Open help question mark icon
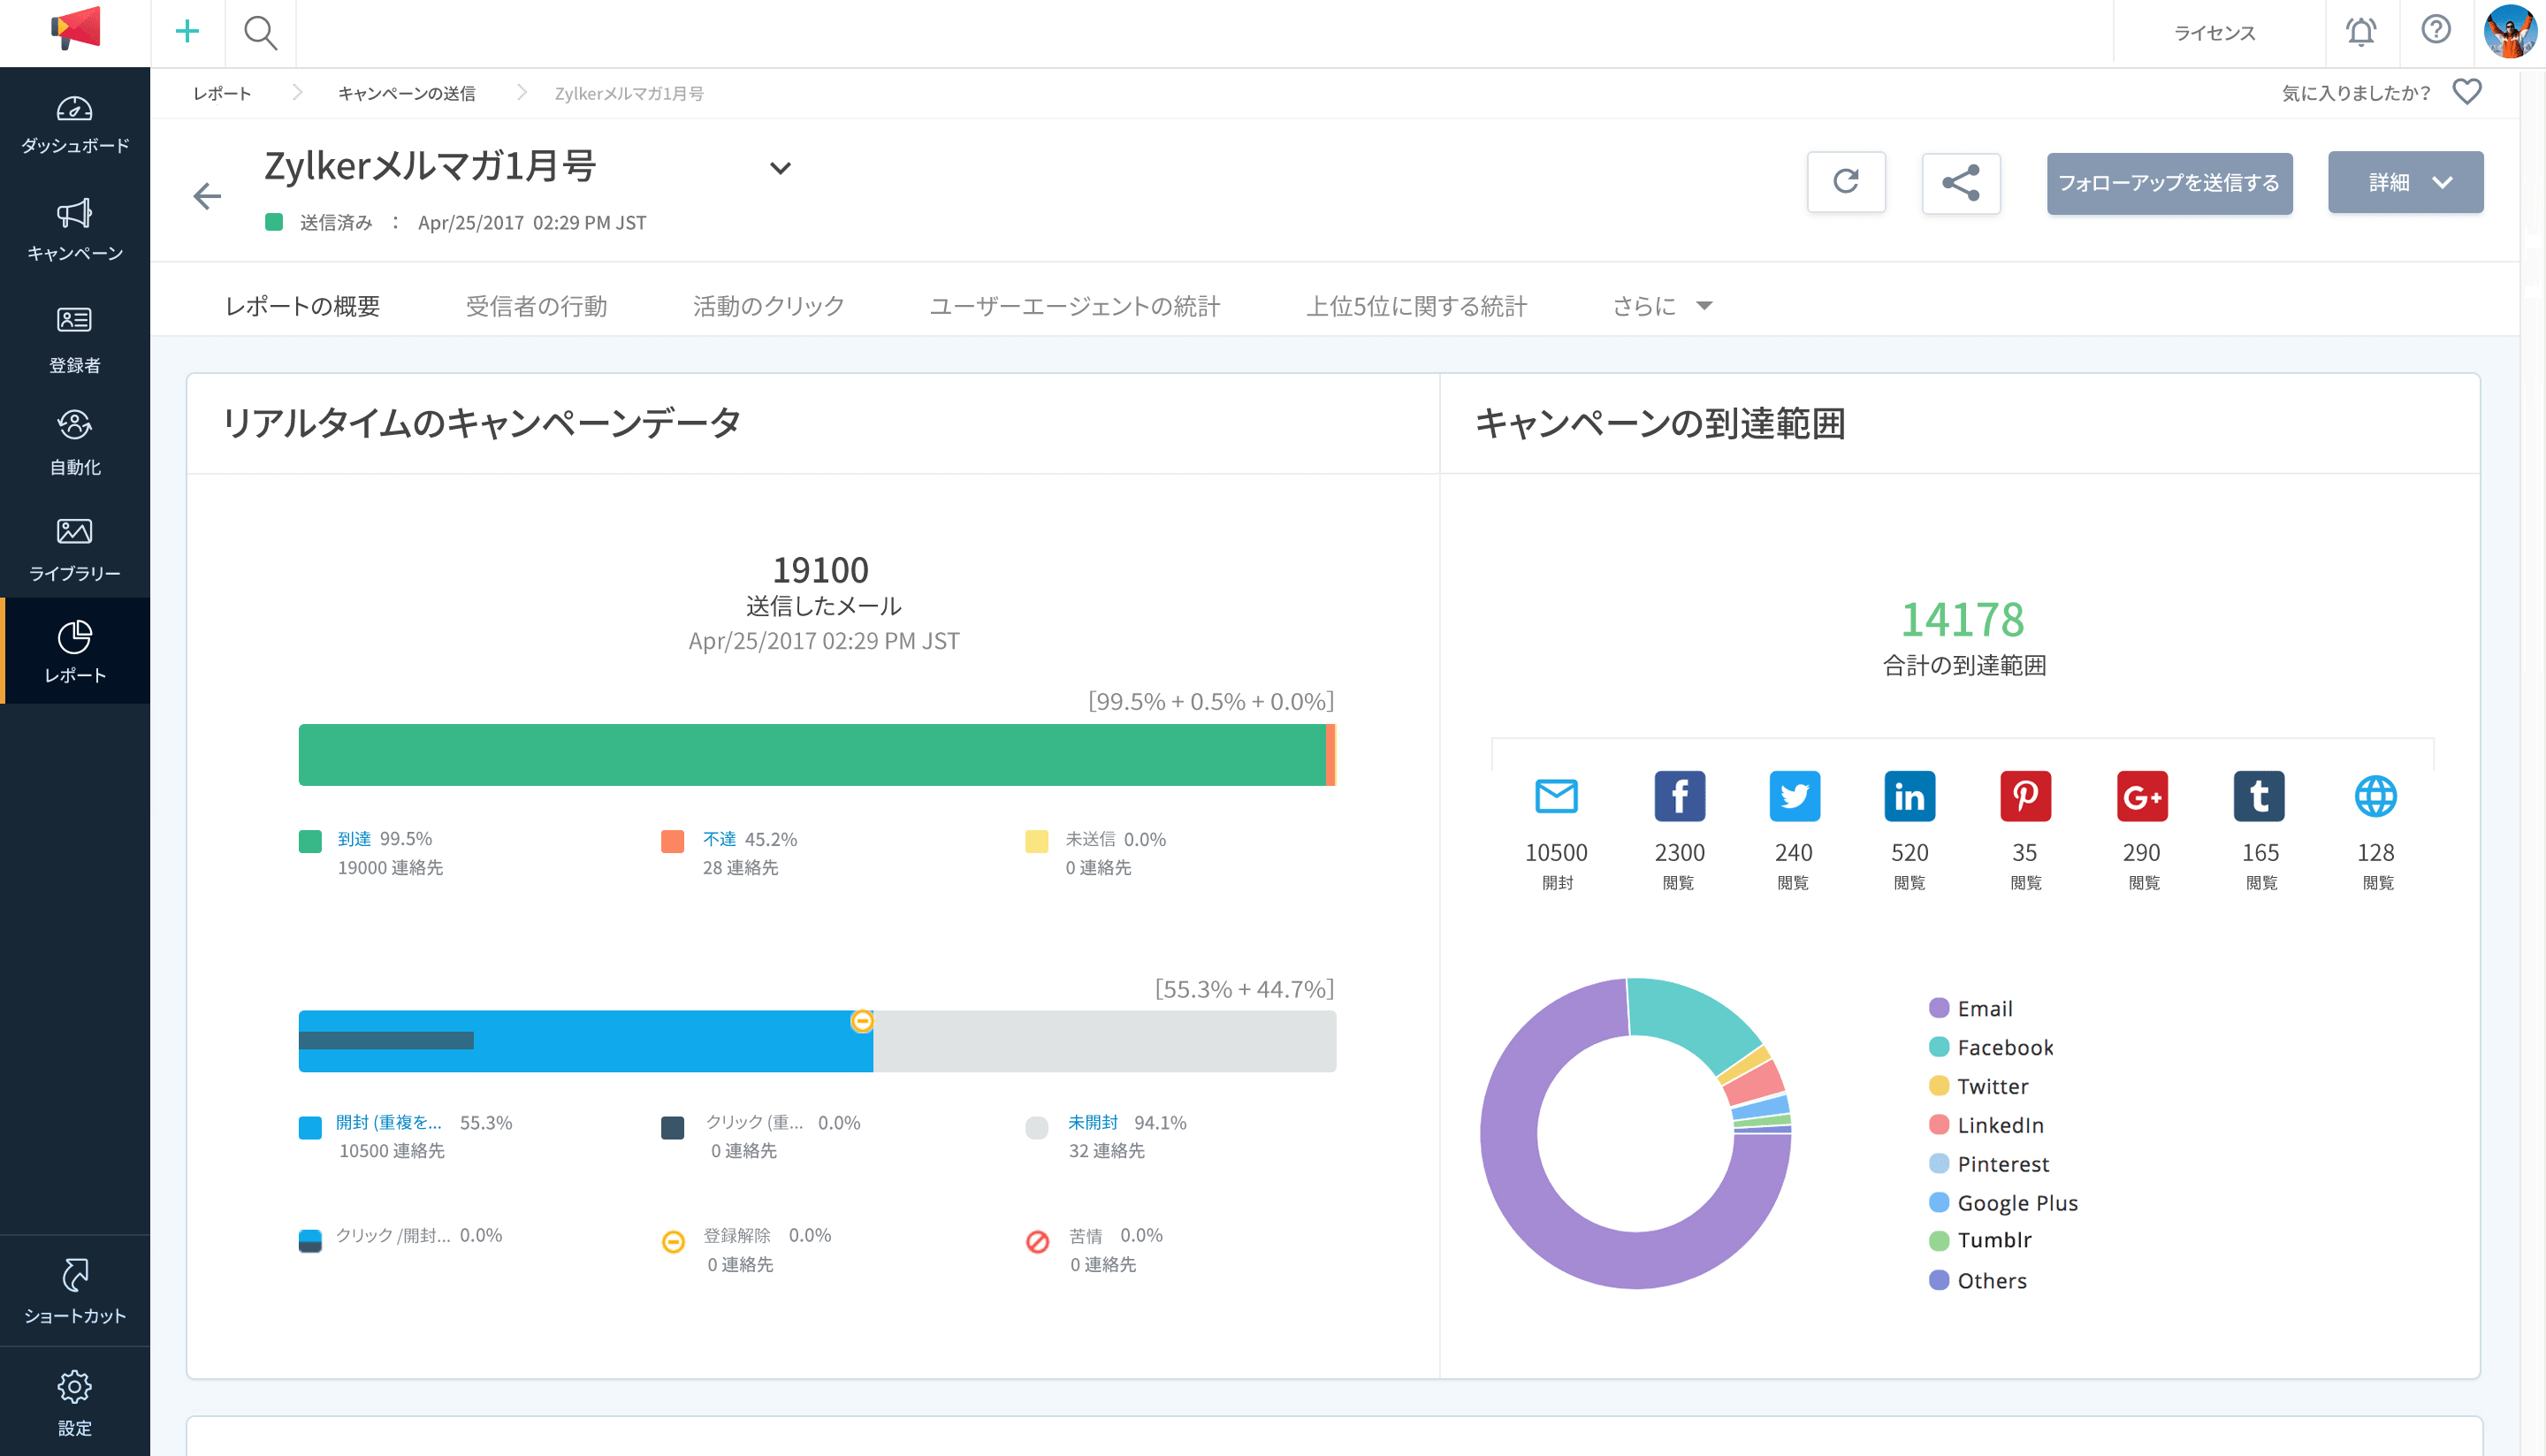 click(x=2436, y=30)
